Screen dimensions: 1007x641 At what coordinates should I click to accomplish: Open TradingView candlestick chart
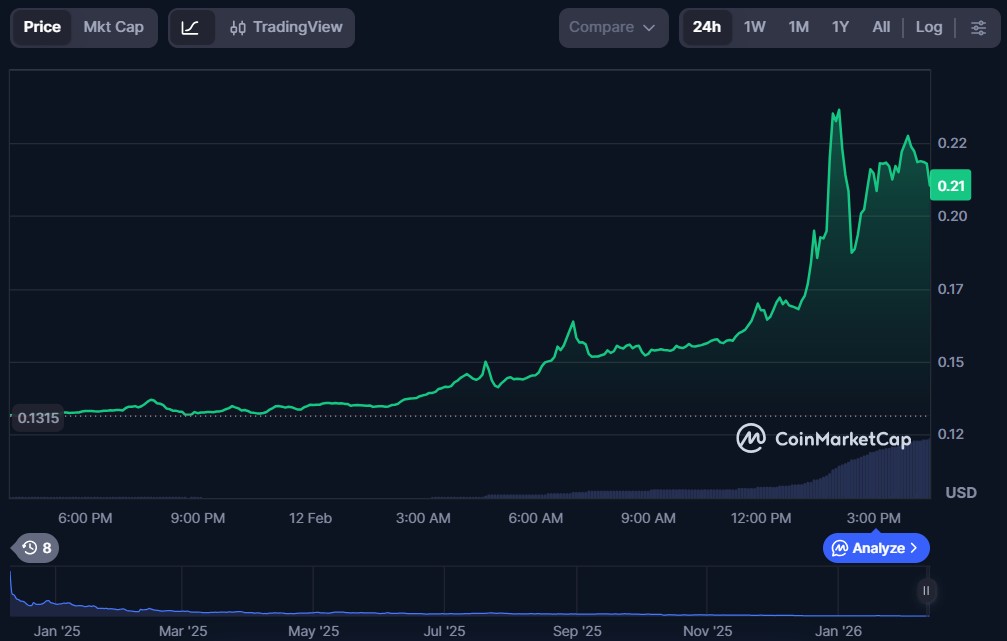point(285,28)
